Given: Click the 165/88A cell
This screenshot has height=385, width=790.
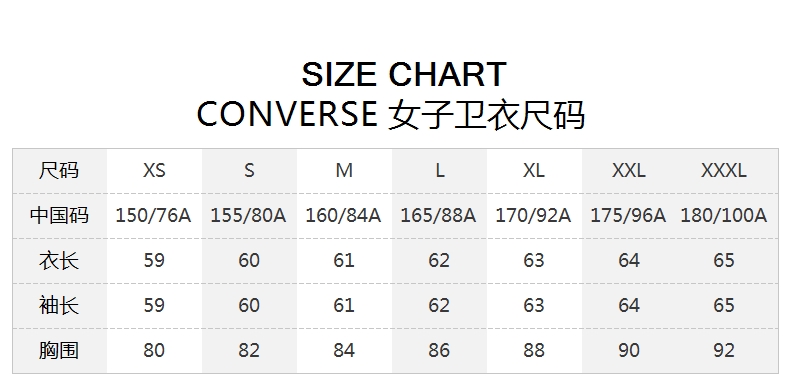Looking at the screenshot, I should coord(438,216).
